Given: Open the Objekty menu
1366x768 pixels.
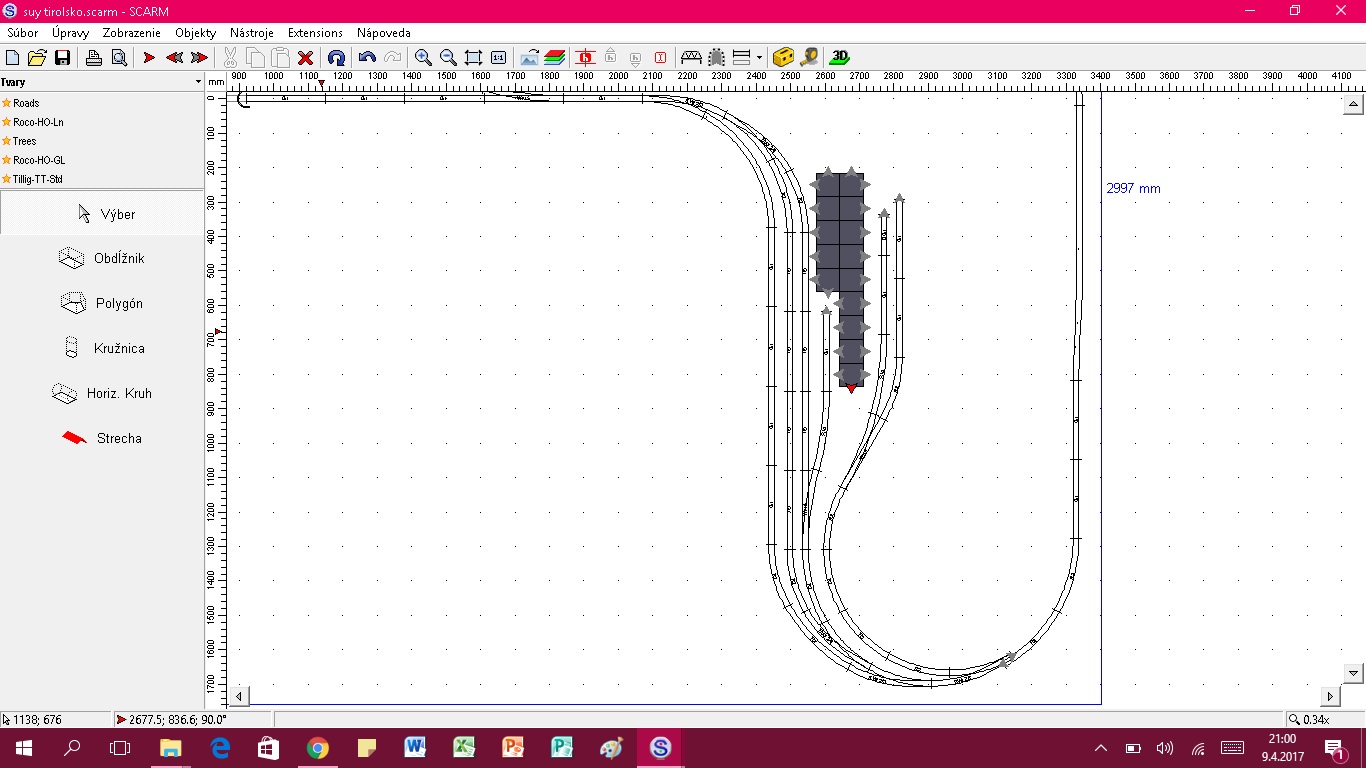Looking at the screenshot, I should point(195,33).
